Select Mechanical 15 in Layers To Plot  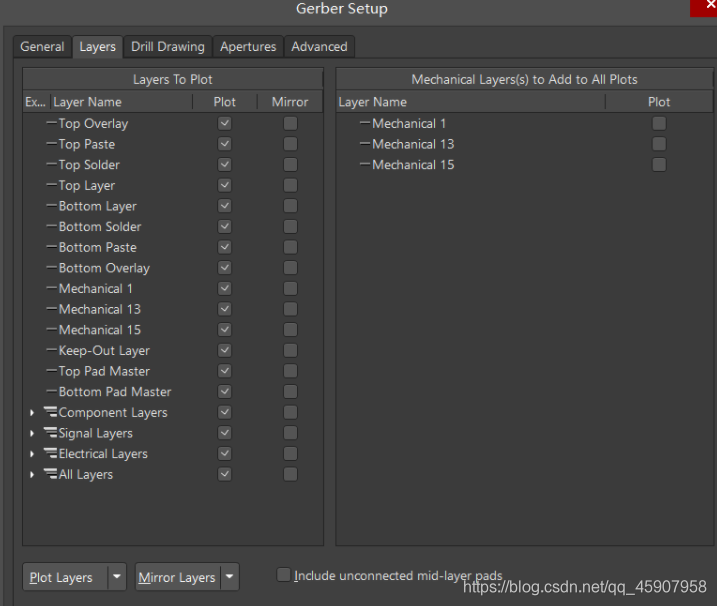[x=173, y=330]
